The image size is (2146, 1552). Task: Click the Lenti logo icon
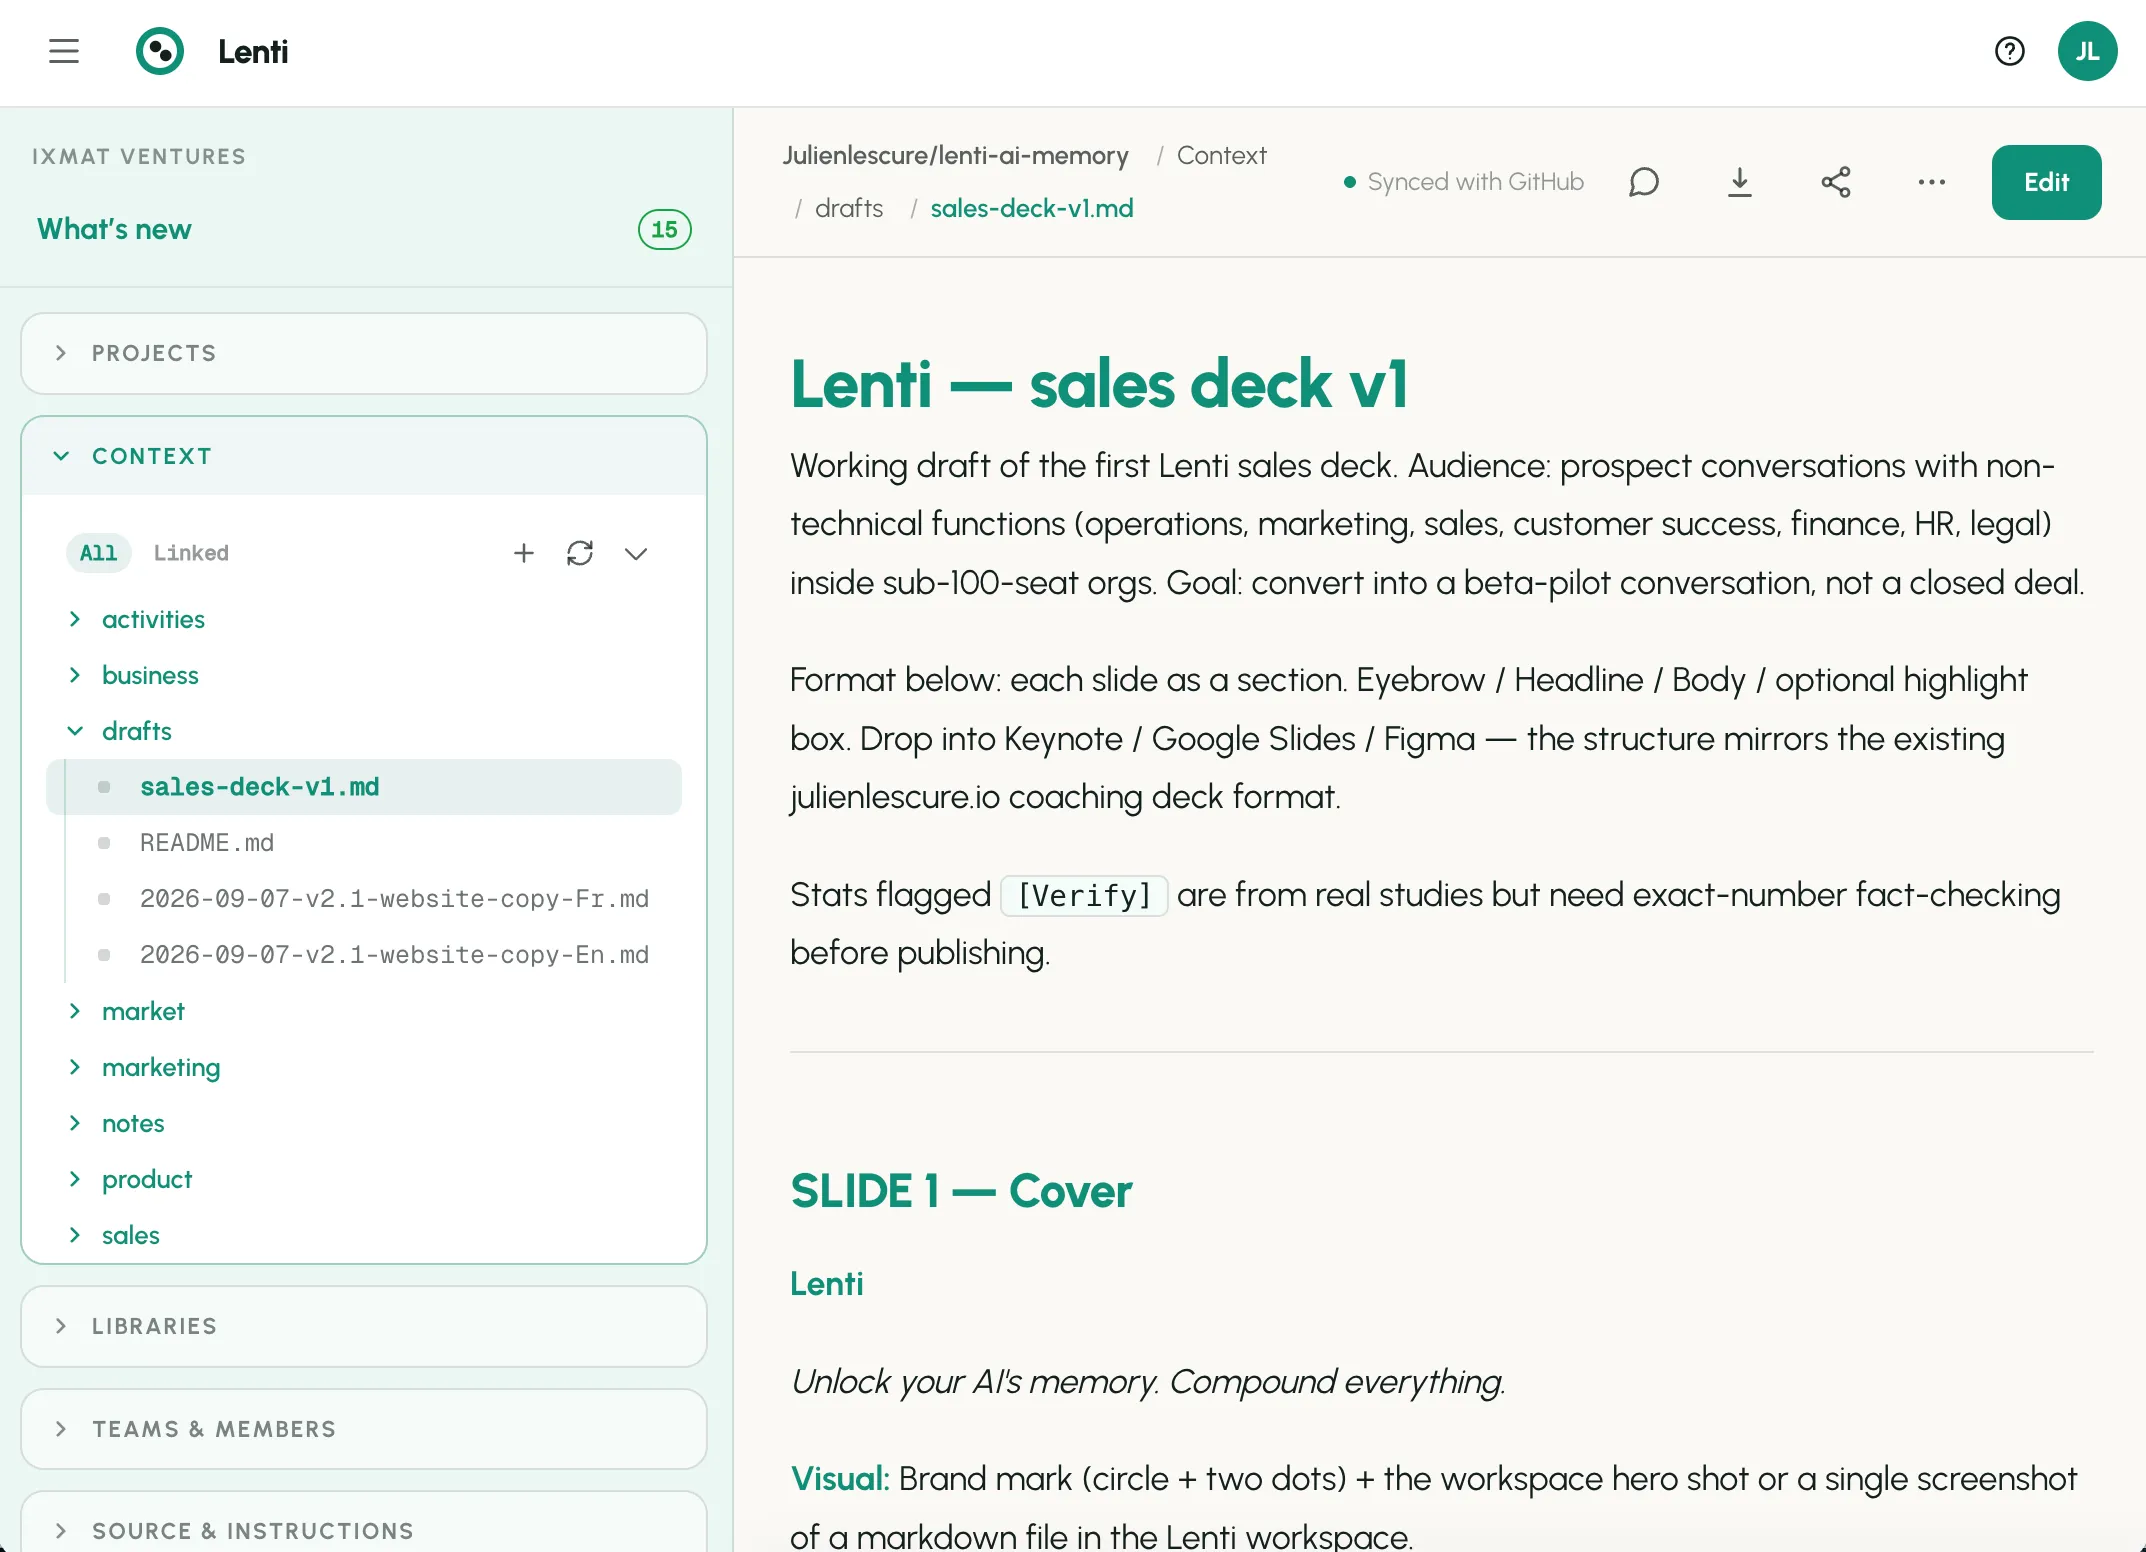tap(160, 51)
